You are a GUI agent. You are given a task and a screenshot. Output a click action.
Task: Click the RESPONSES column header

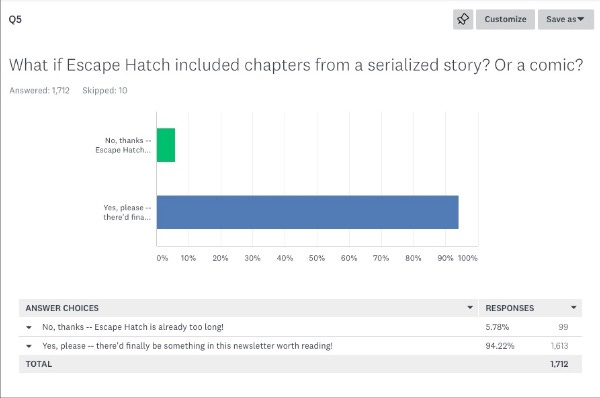510,308
